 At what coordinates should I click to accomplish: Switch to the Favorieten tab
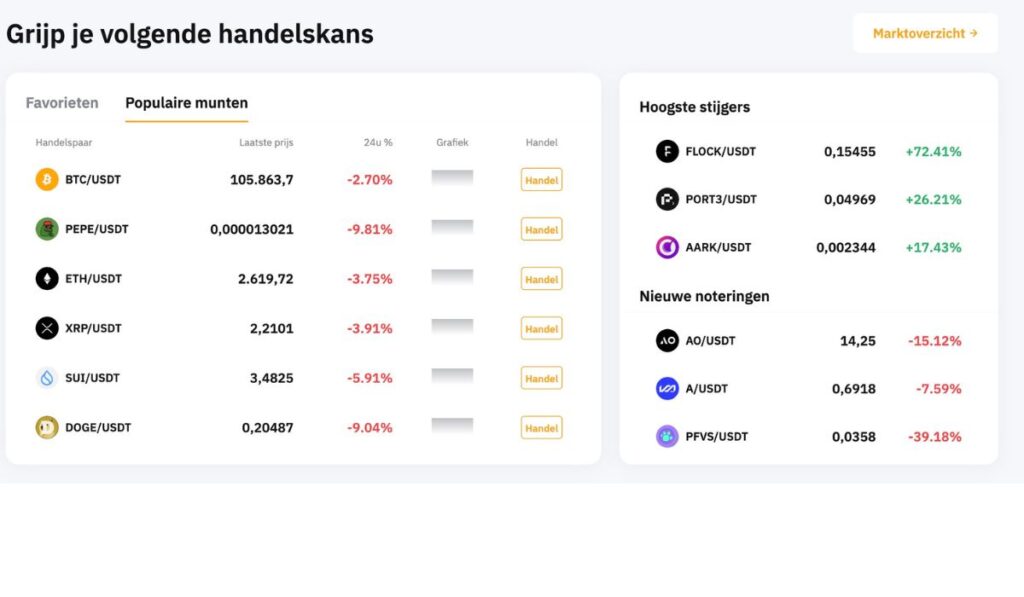pos(62,103)
